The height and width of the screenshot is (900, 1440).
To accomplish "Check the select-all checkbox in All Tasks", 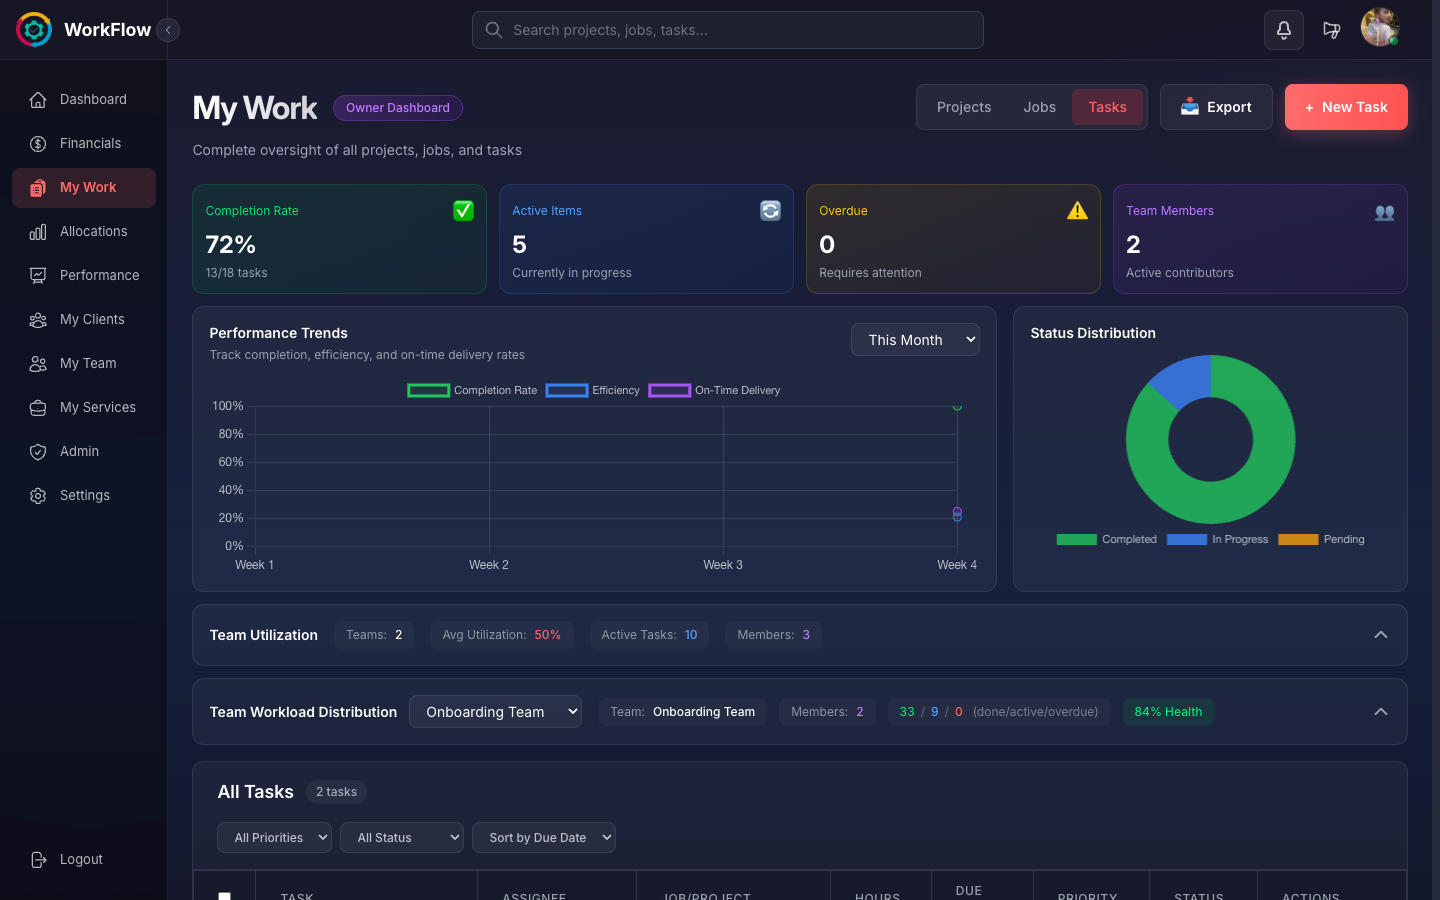I will click(224, 896).
